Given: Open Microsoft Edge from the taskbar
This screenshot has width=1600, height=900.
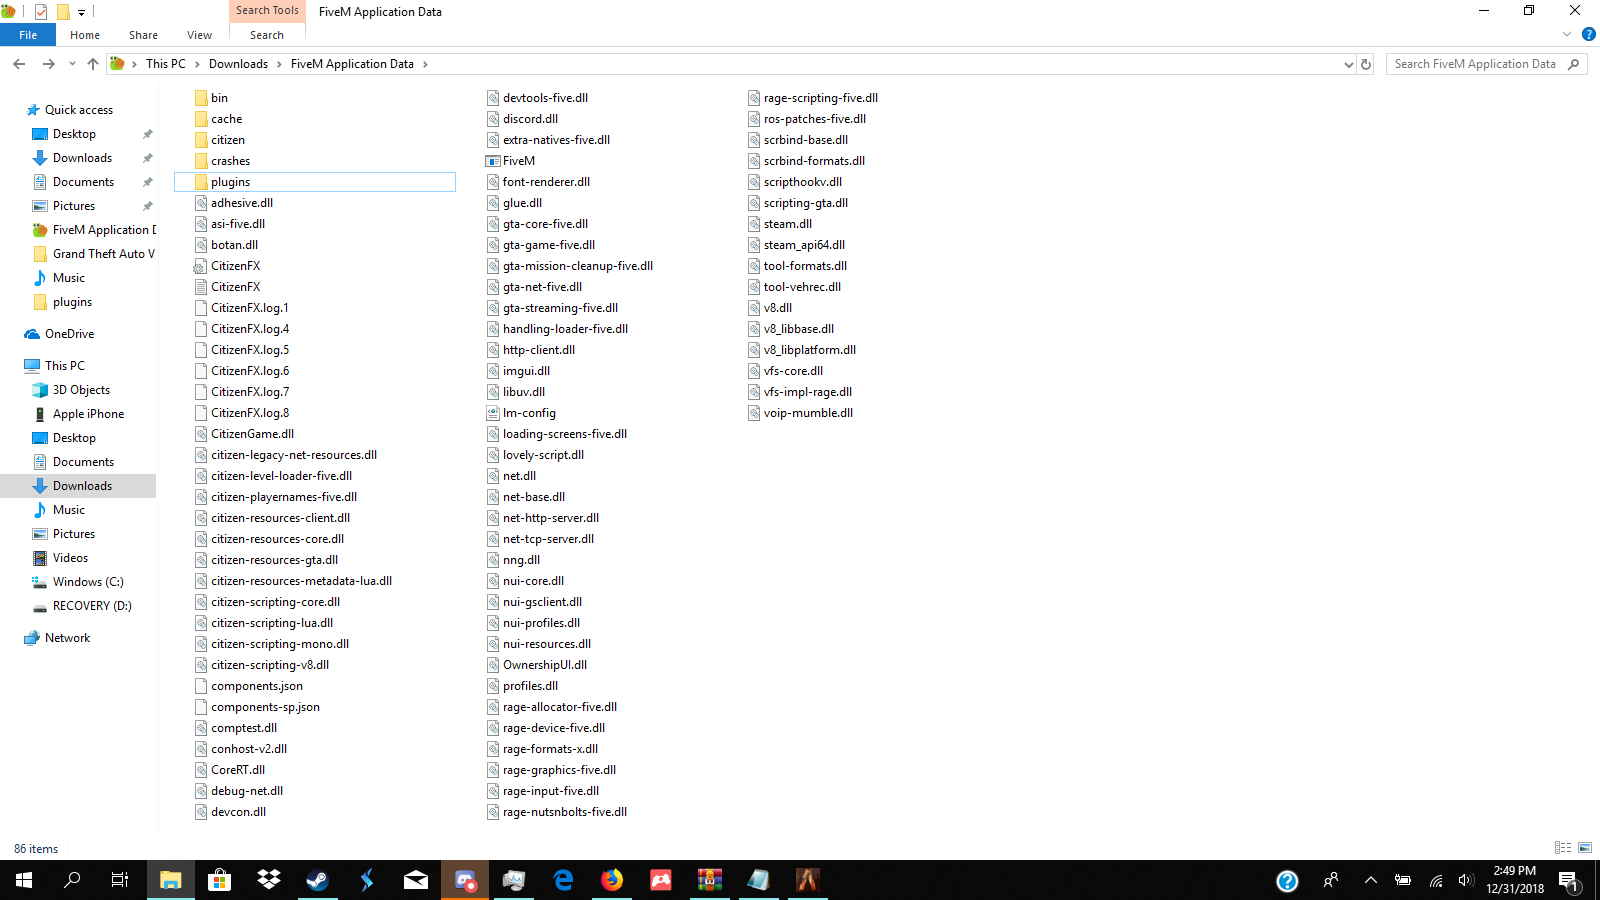Looking at the screenshot, I should (563, 880).
